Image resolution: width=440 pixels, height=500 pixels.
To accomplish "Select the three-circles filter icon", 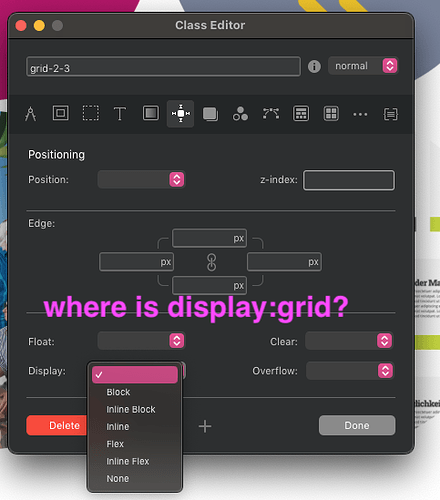I will 240,114.
